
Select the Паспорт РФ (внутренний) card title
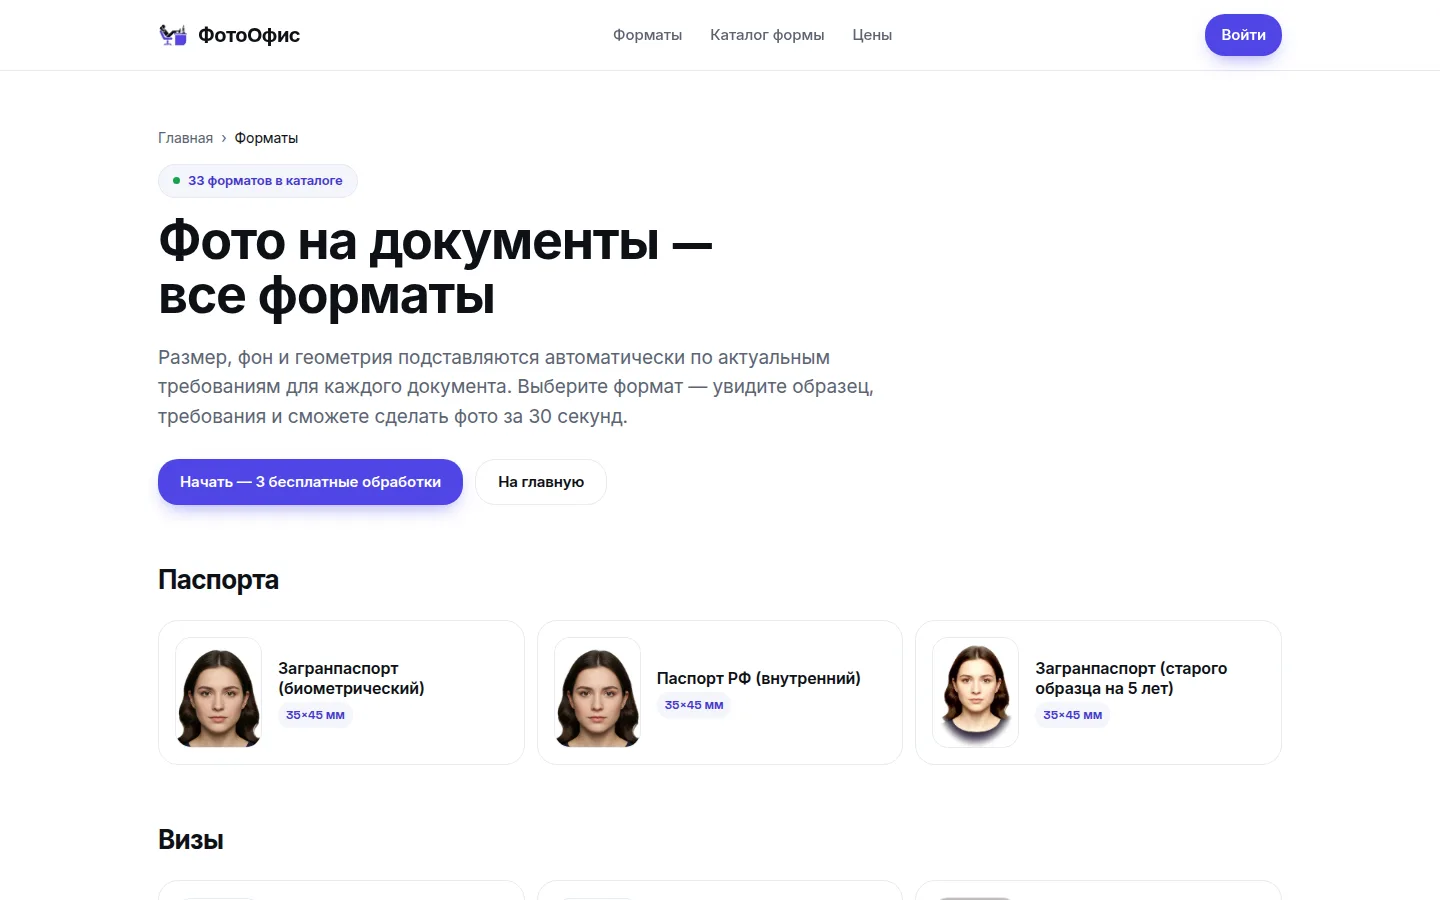pyautogui.click(x=759, y=678)
